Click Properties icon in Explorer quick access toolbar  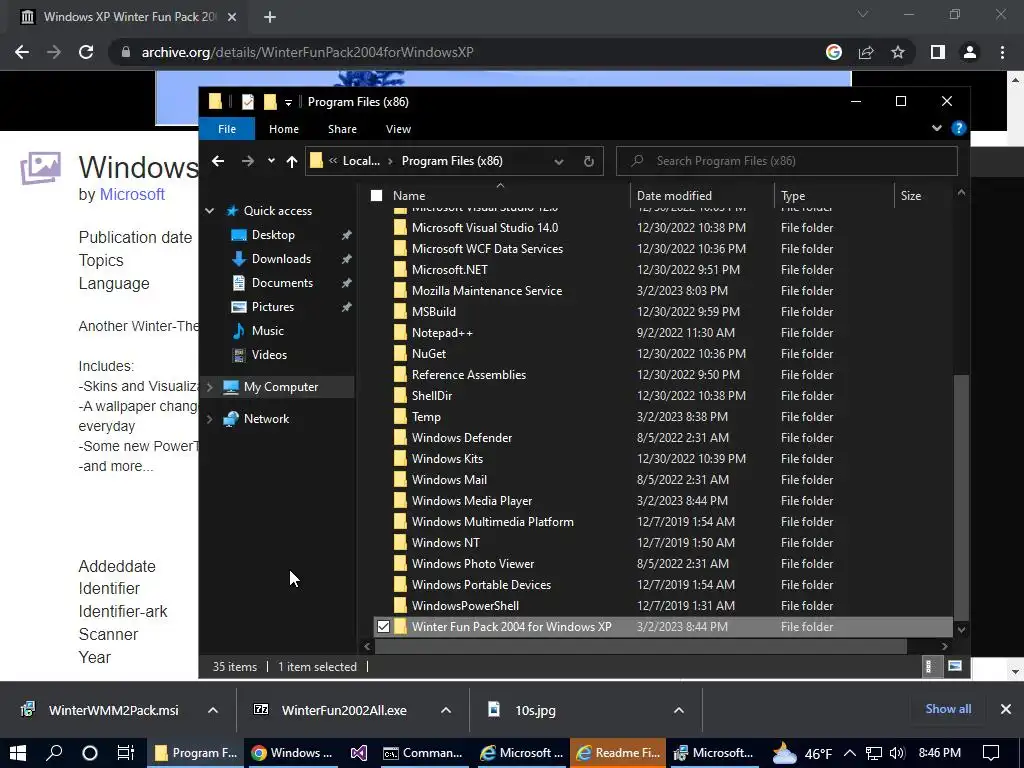pyautogui.click(x=248, y=102)
